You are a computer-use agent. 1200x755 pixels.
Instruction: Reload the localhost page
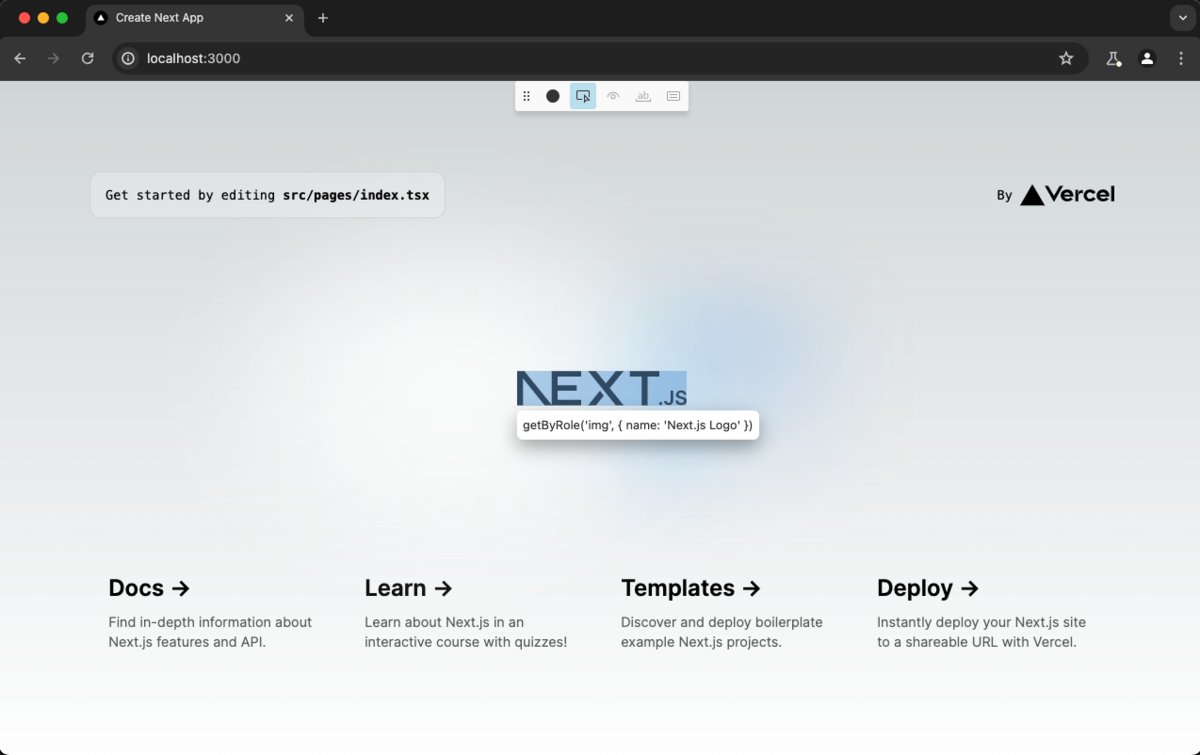click(x=88, y=58)
